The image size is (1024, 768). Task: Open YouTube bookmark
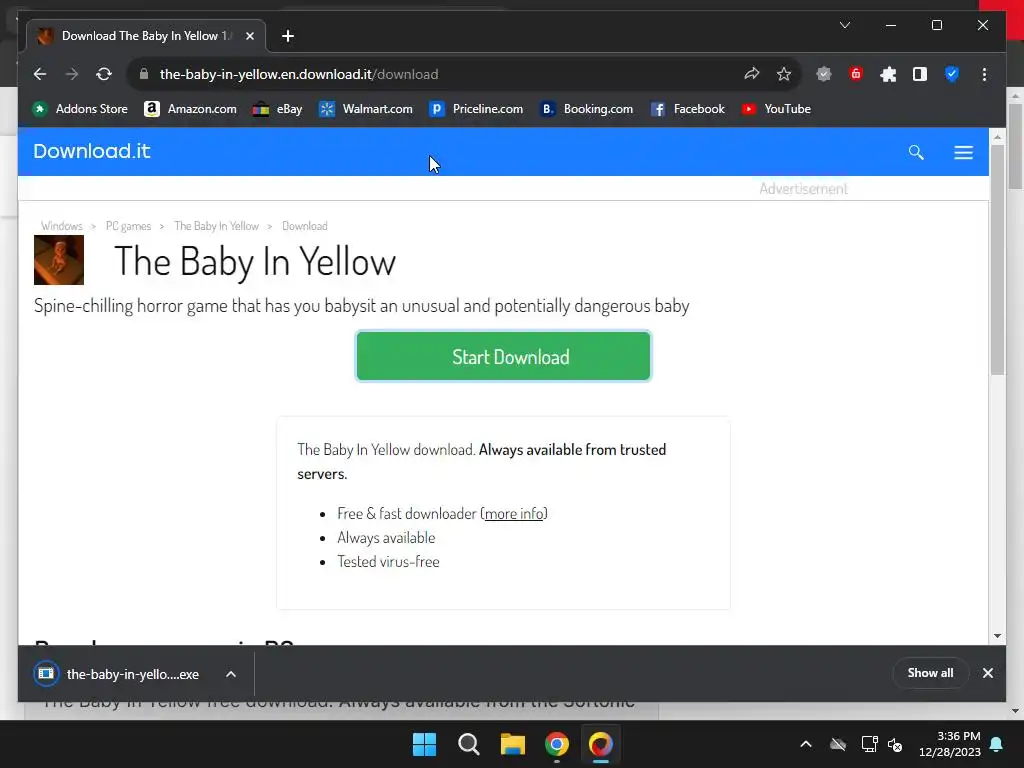pos(776,109)
